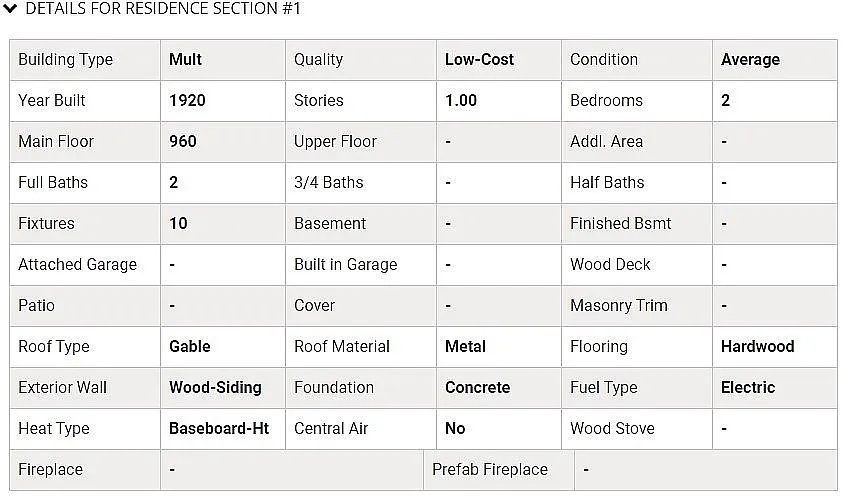The width and height of the screenshot is (845, 497).
Task: Select the Main Floor value 960
Action: [183, 141]
